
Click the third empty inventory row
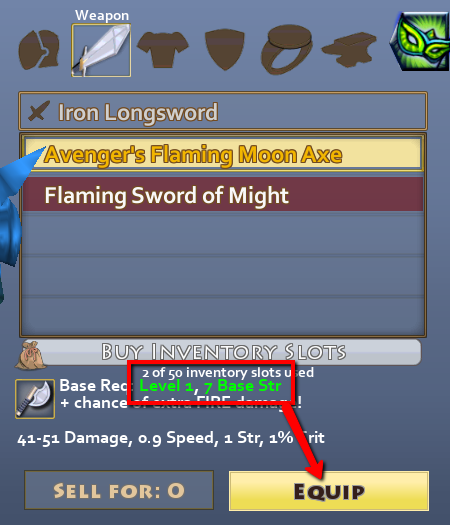[223, 315]
